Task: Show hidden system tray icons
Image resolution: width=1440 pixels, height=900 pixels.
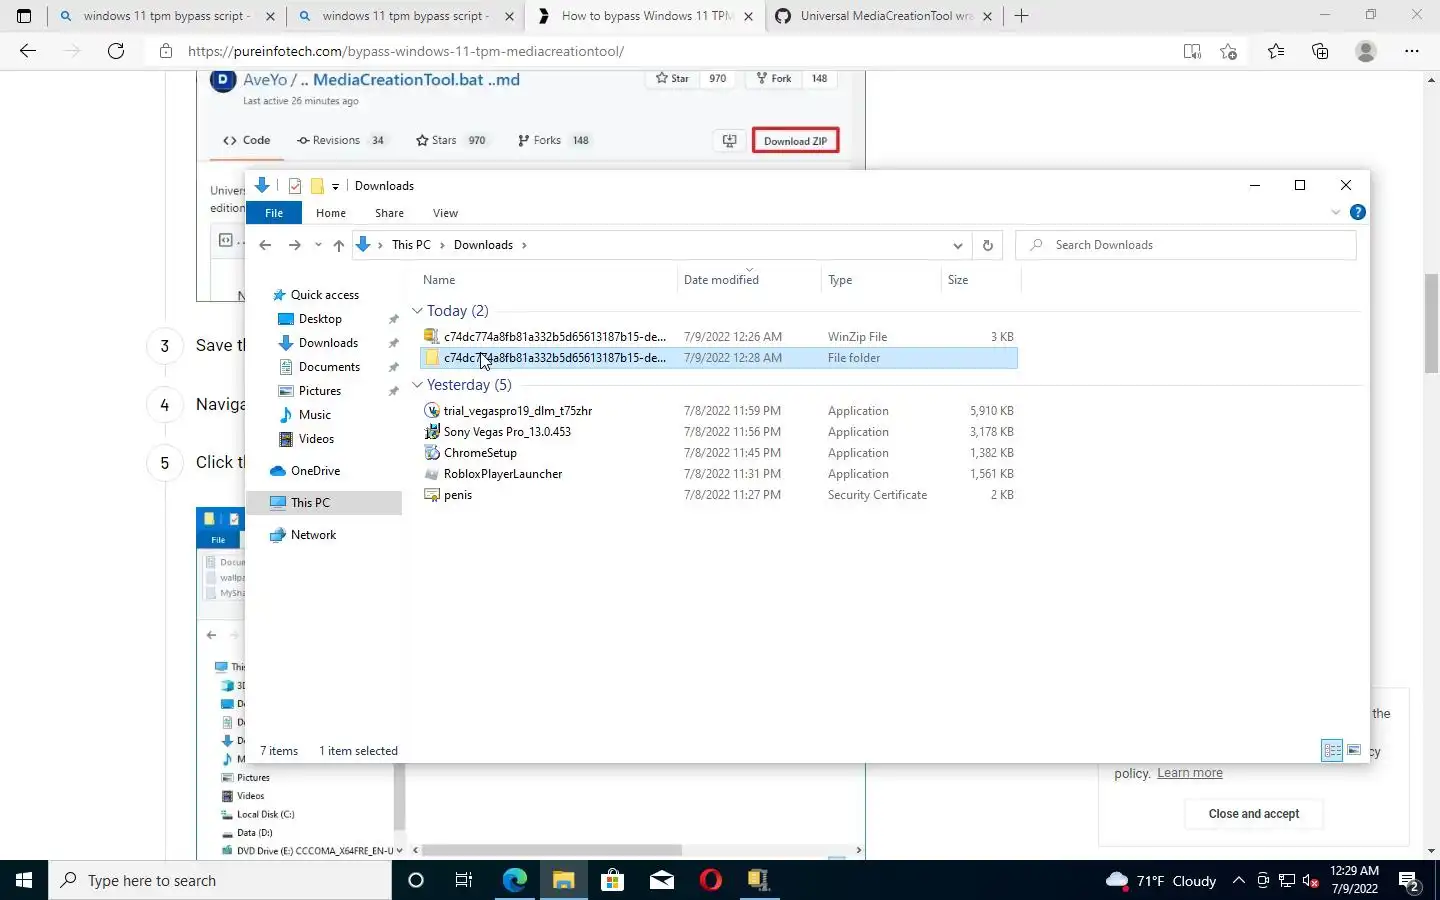Action: pos(1238,881)
